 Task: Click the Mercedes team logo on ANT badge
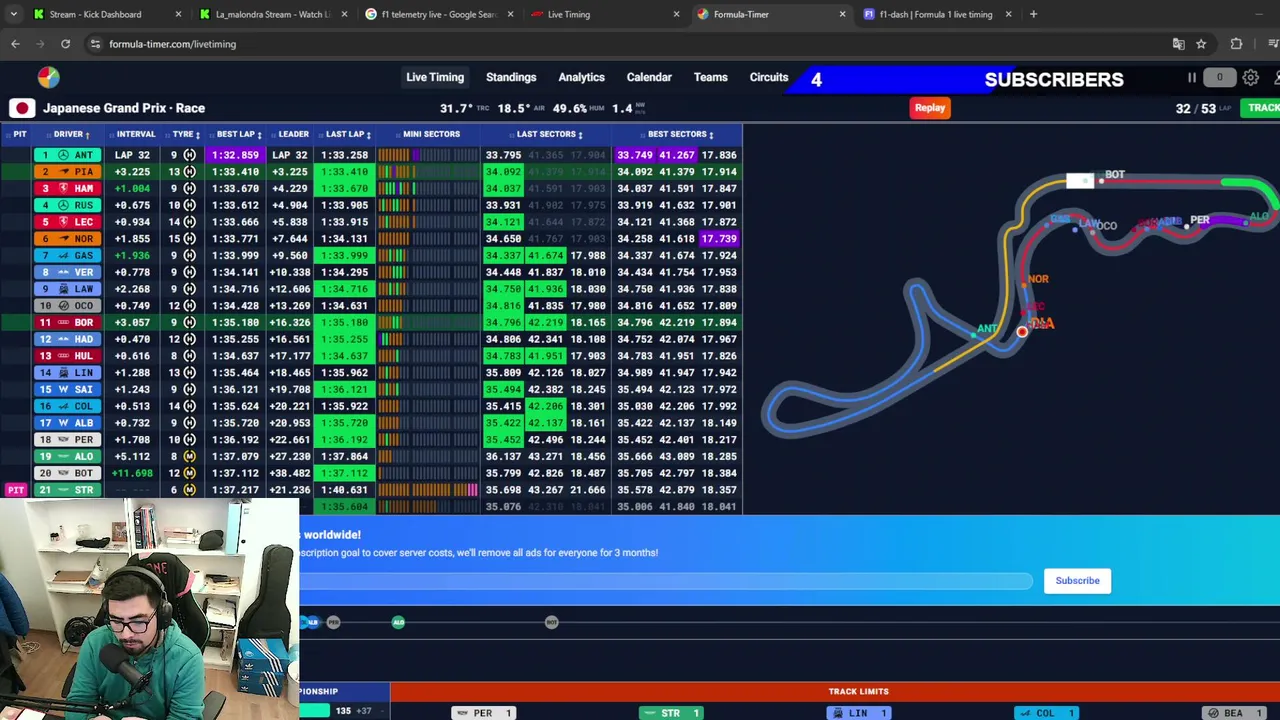(x=63, y=155)
